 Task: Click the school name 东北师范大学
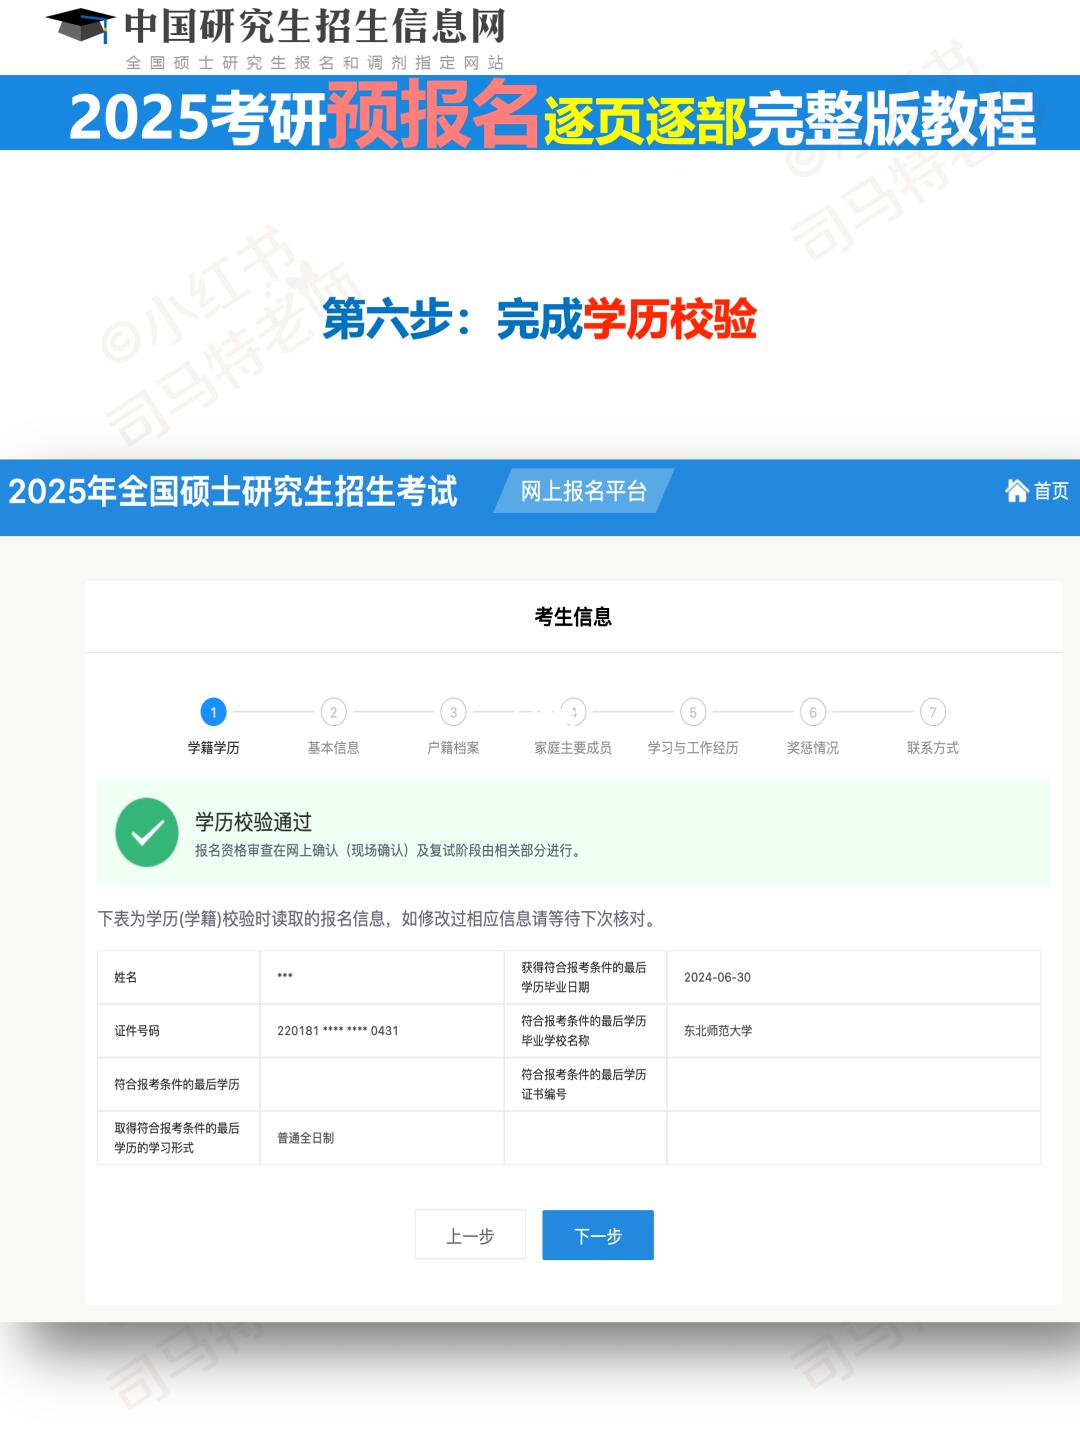718,1031
